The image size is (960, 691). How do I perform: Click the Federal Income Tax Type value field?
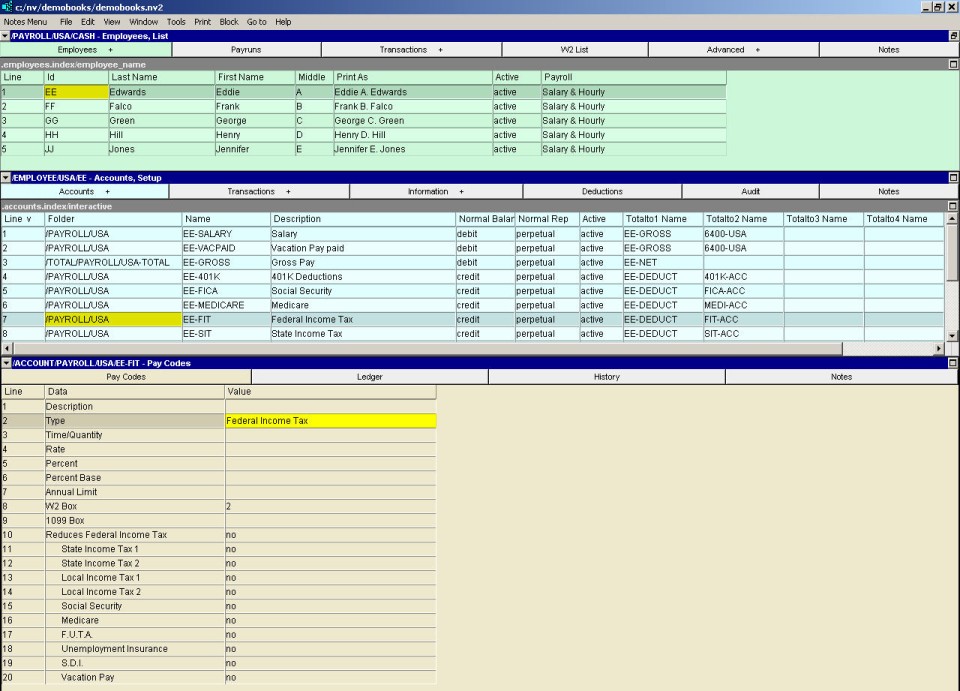click(x=330, y=421)
